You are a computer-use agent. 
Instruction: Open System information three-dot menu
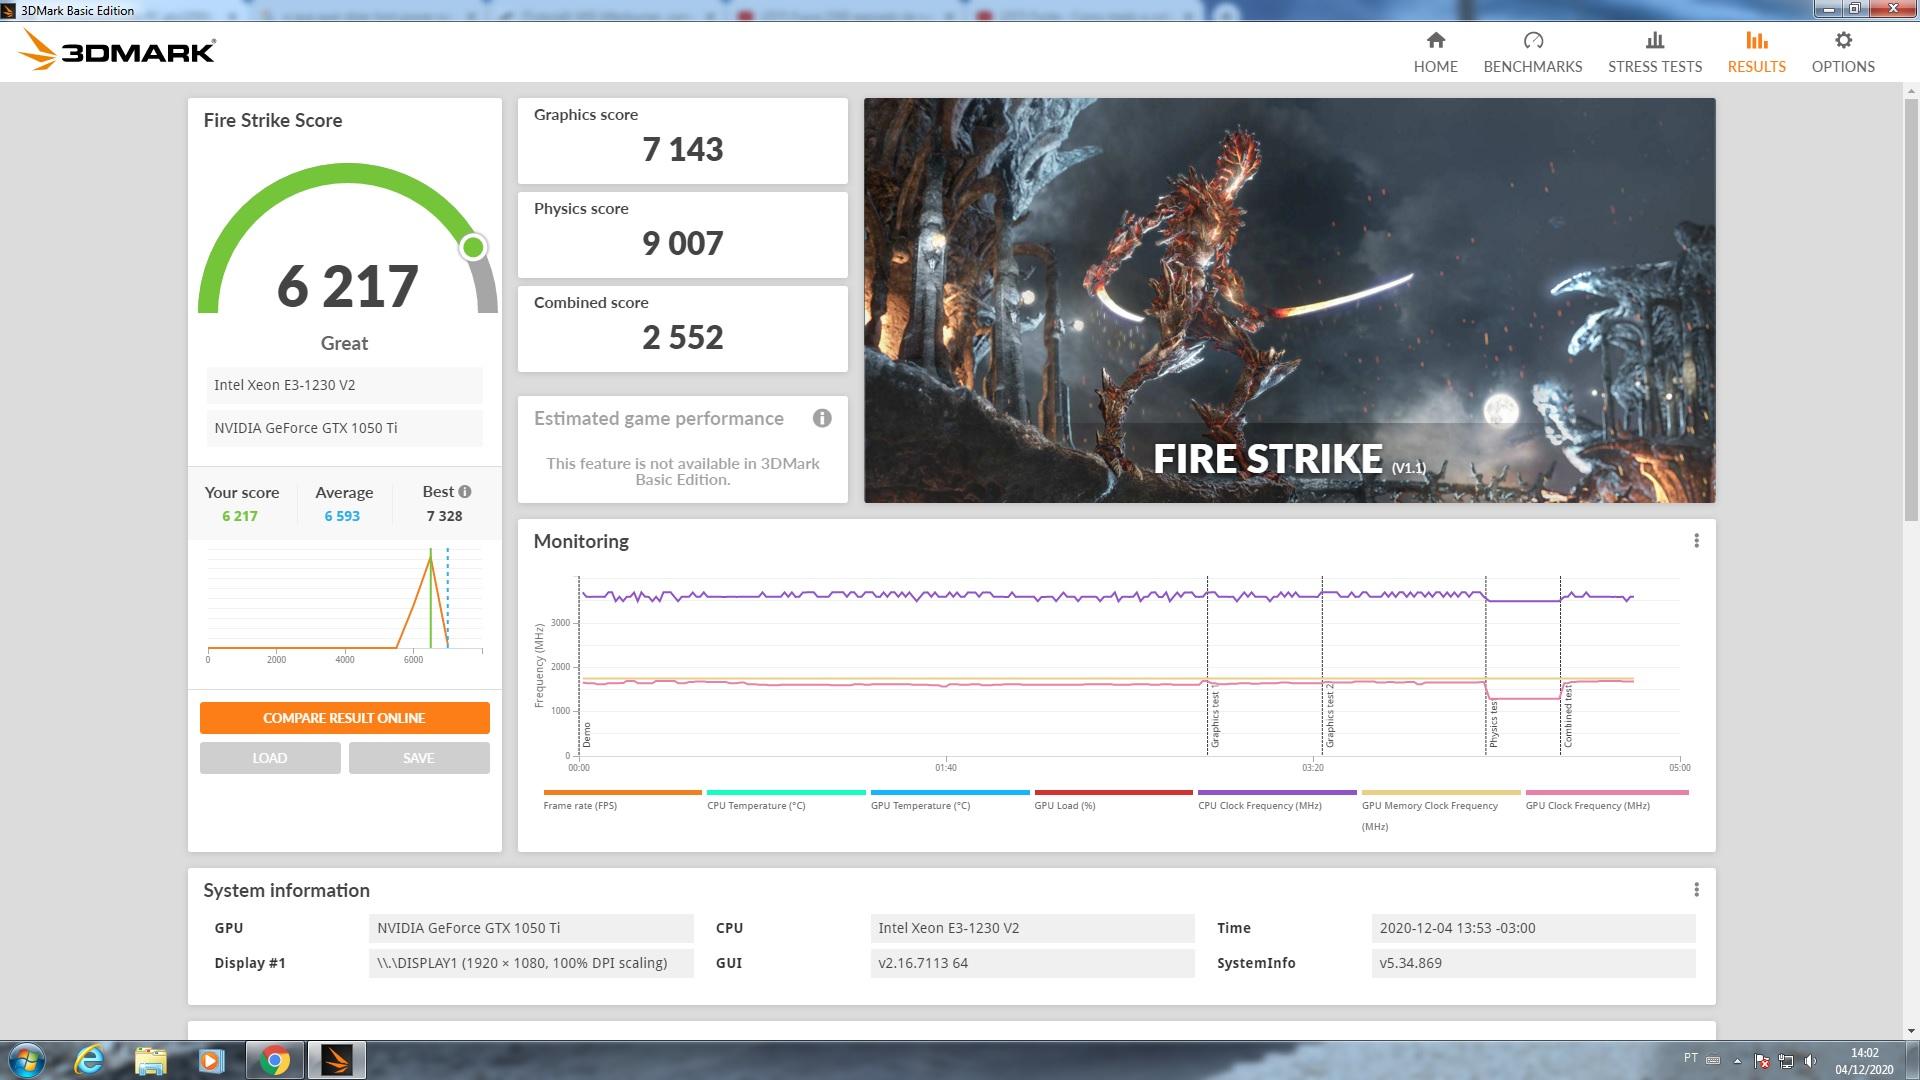(x=1696, y=890)
